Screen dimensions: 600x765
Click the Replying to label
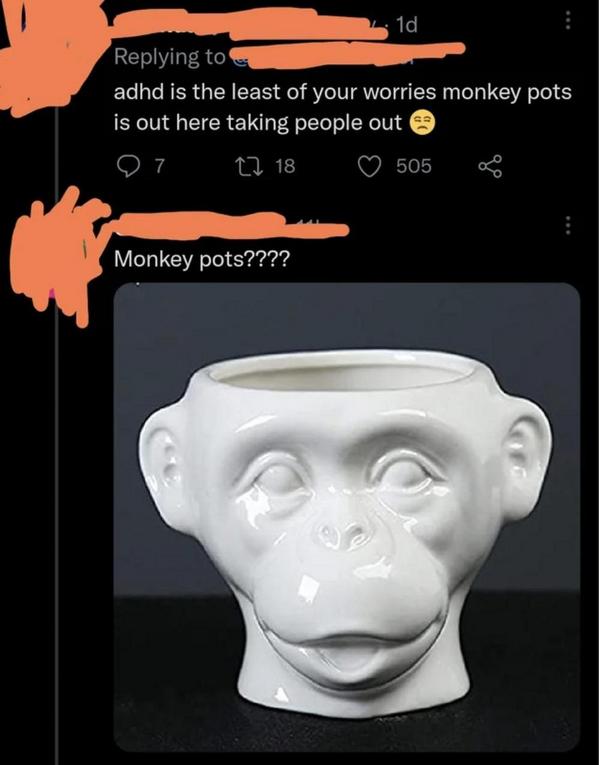click(168, 56)
